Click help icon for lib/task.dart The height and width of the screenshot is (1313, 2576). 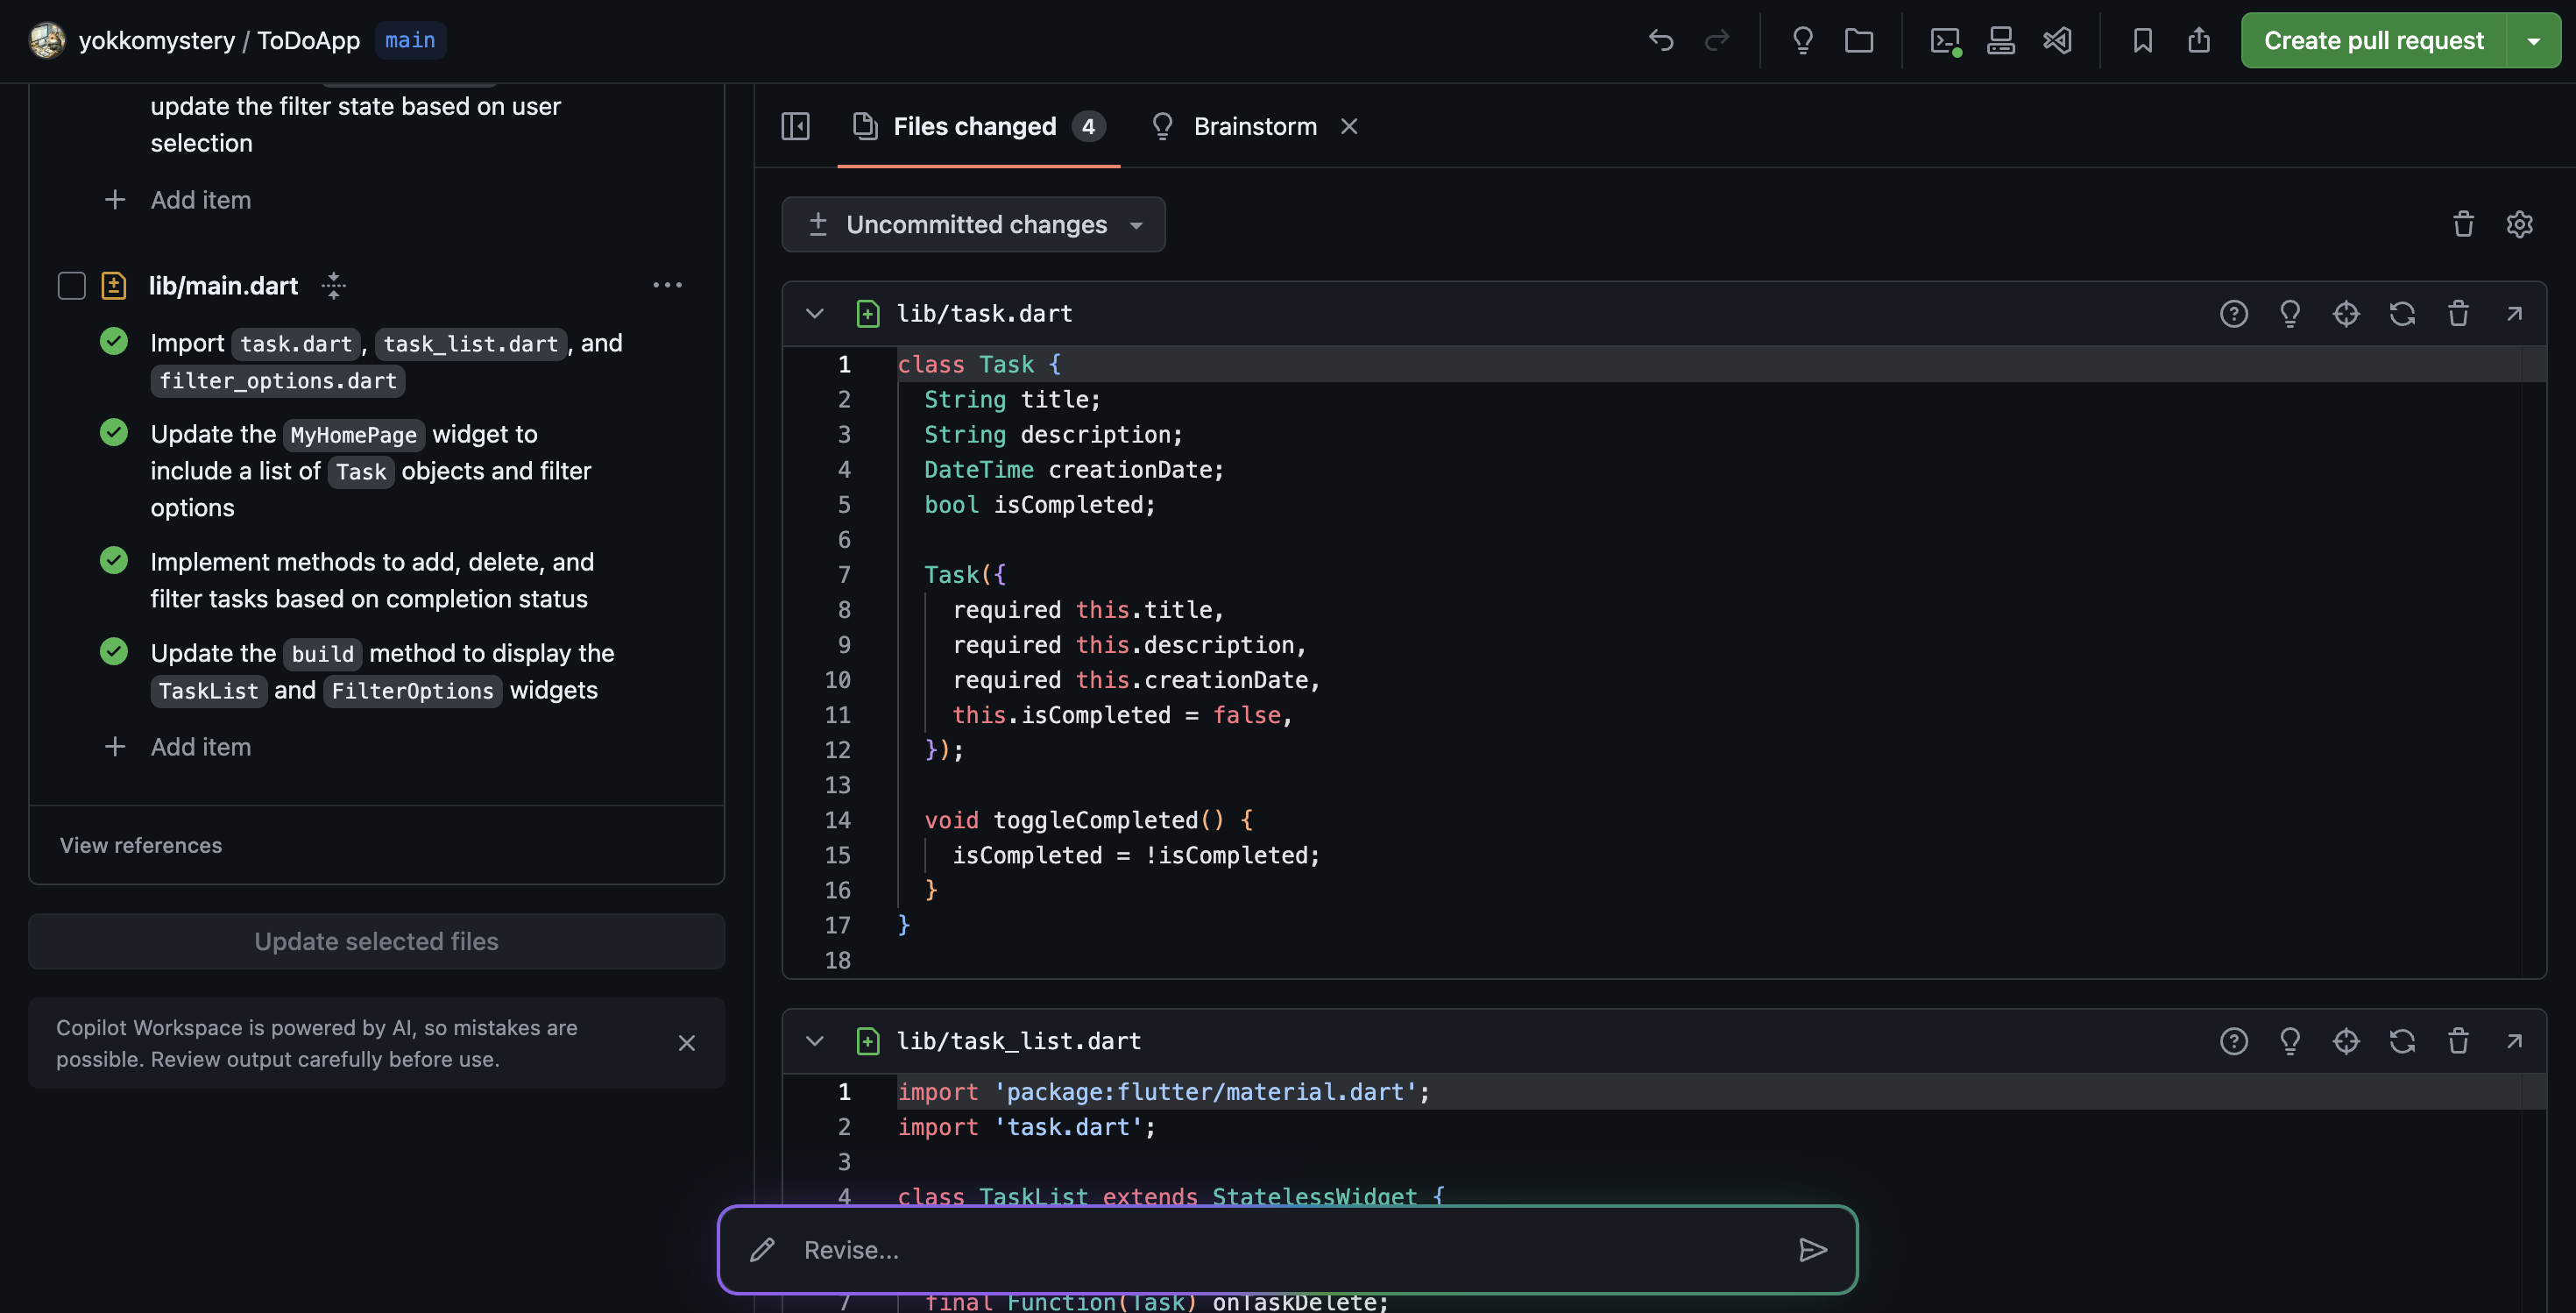pos(2233,313)
